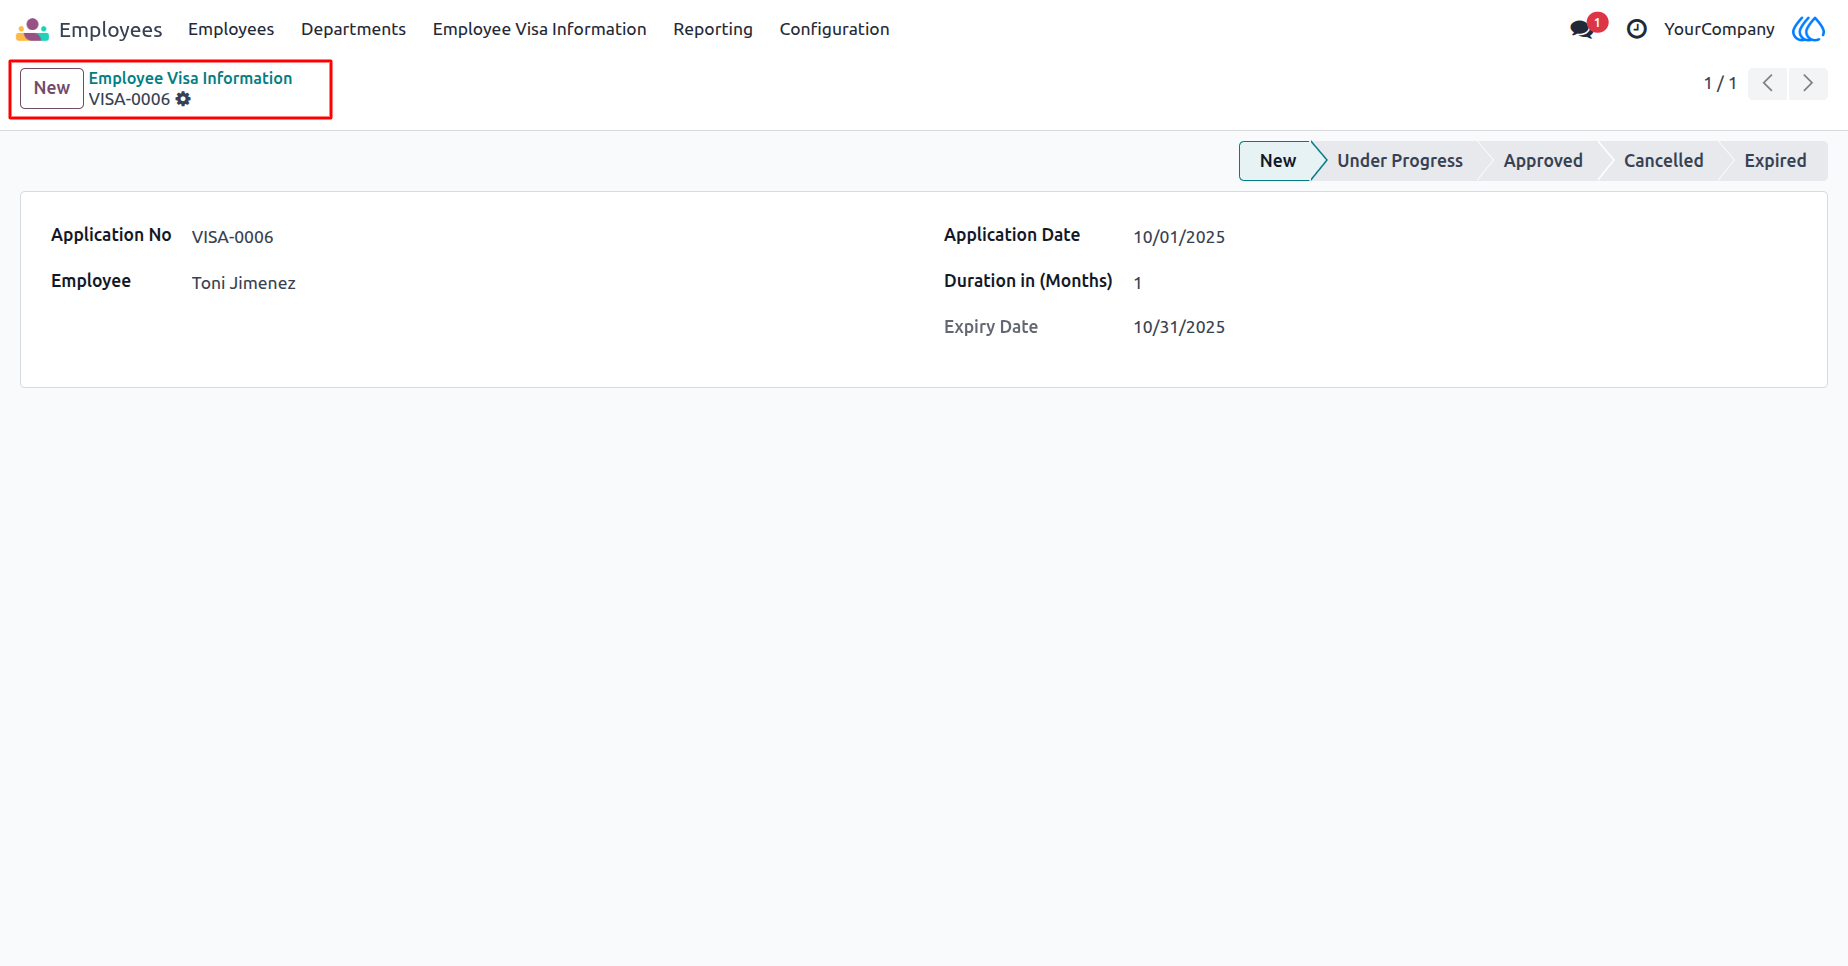Click the Employee field label
This screenshot has width=1848, height=966.
[91, 281]
